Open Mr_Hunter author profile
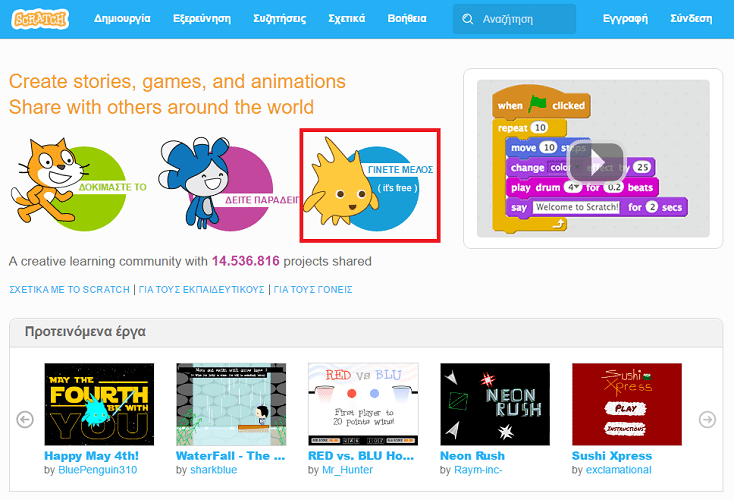The image size is (734, 500). pos(347,470)
